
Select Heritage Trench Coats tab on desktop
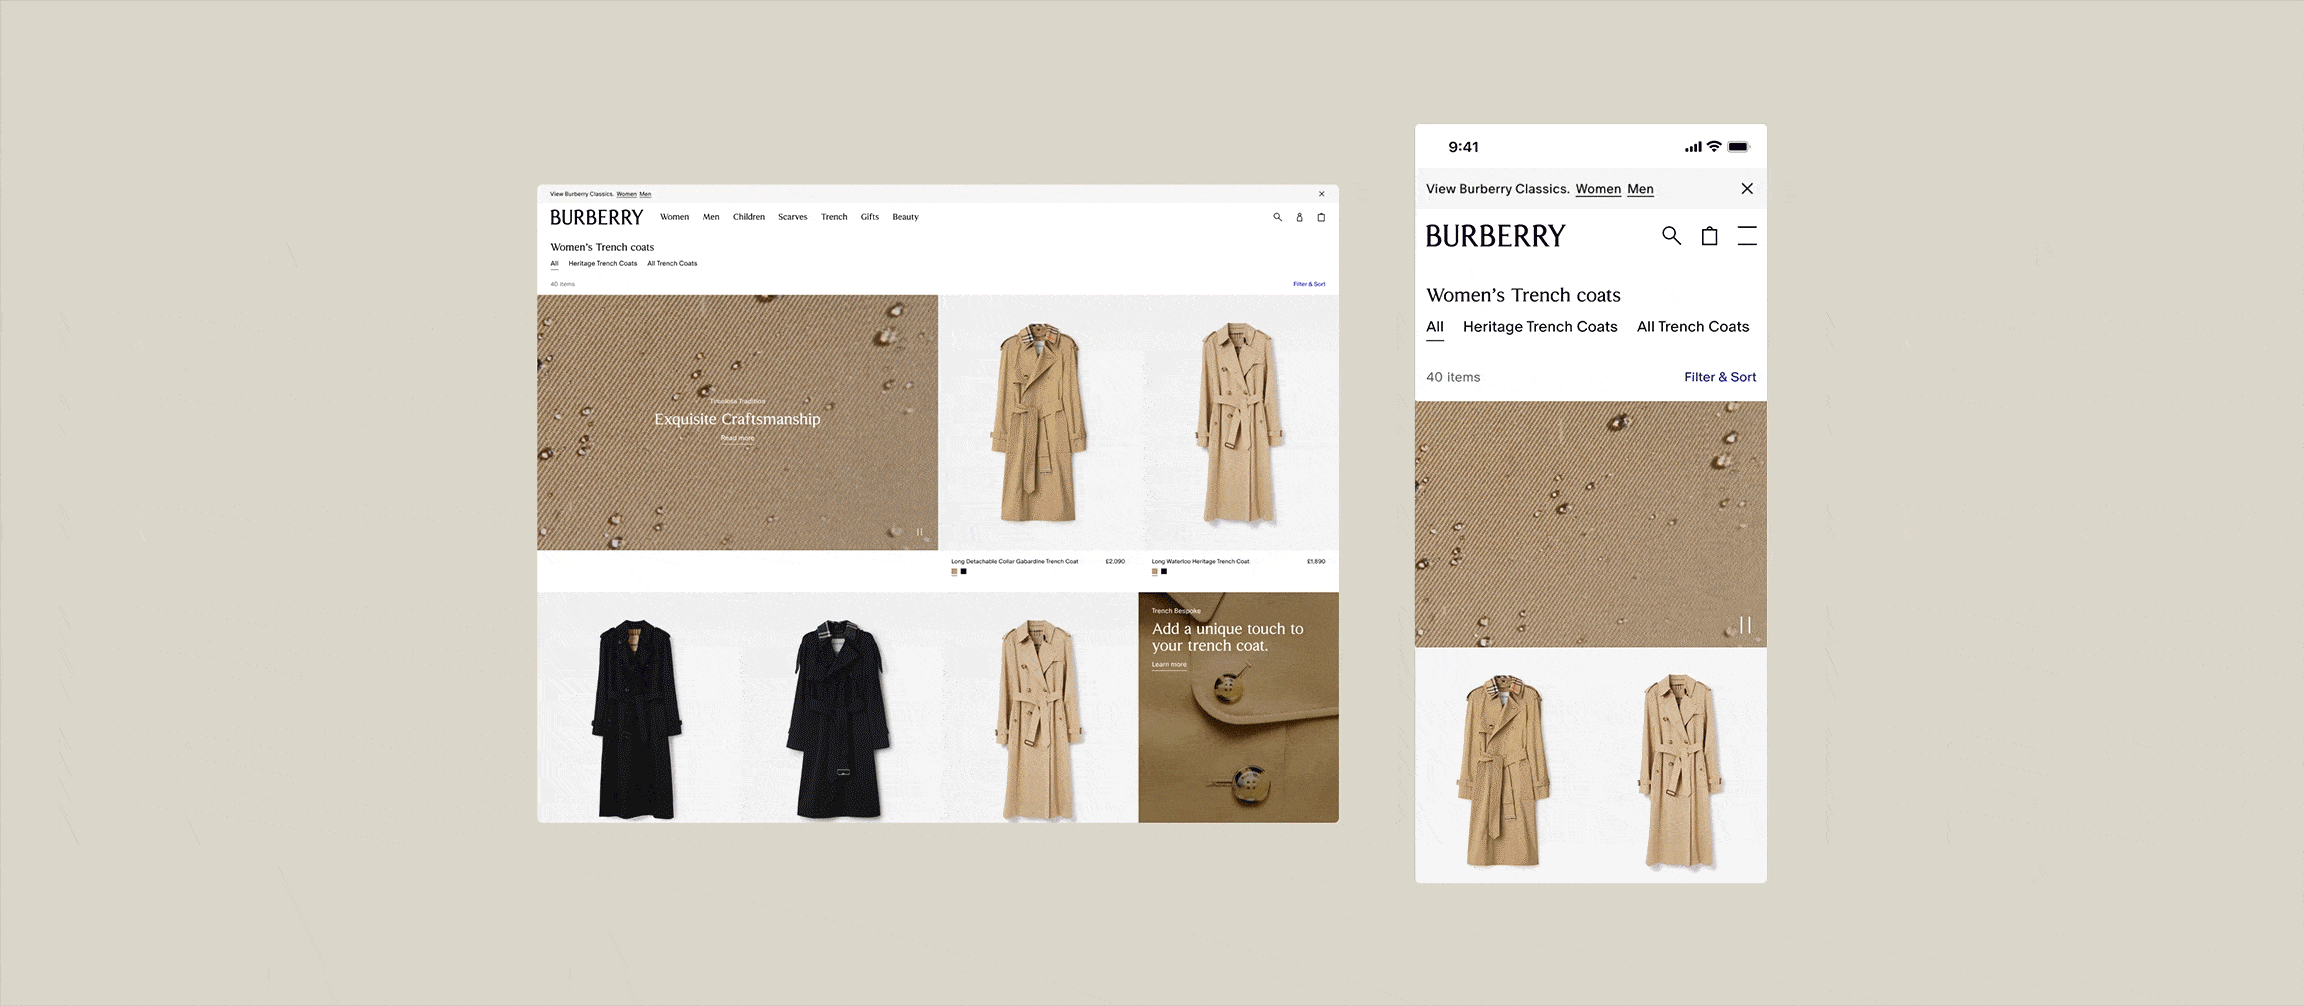603,264
